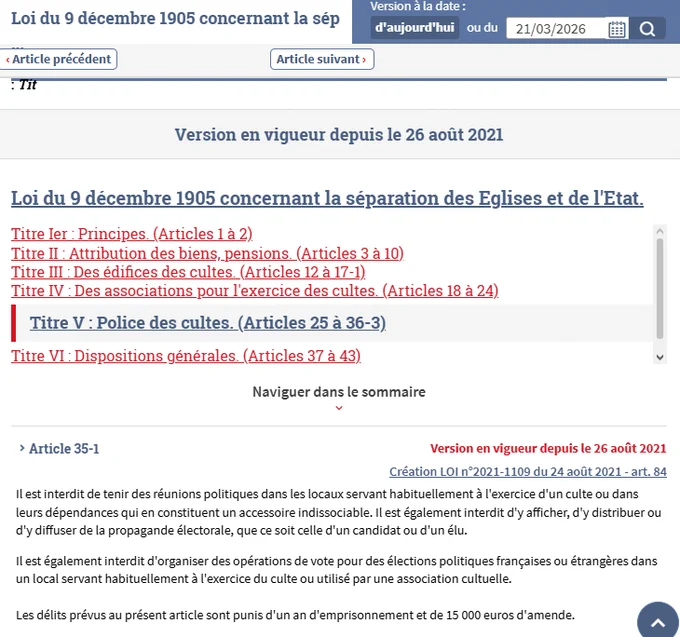Click summary scrollbar down arrow
Screen dimensions: 680x637
coord(660,358)
